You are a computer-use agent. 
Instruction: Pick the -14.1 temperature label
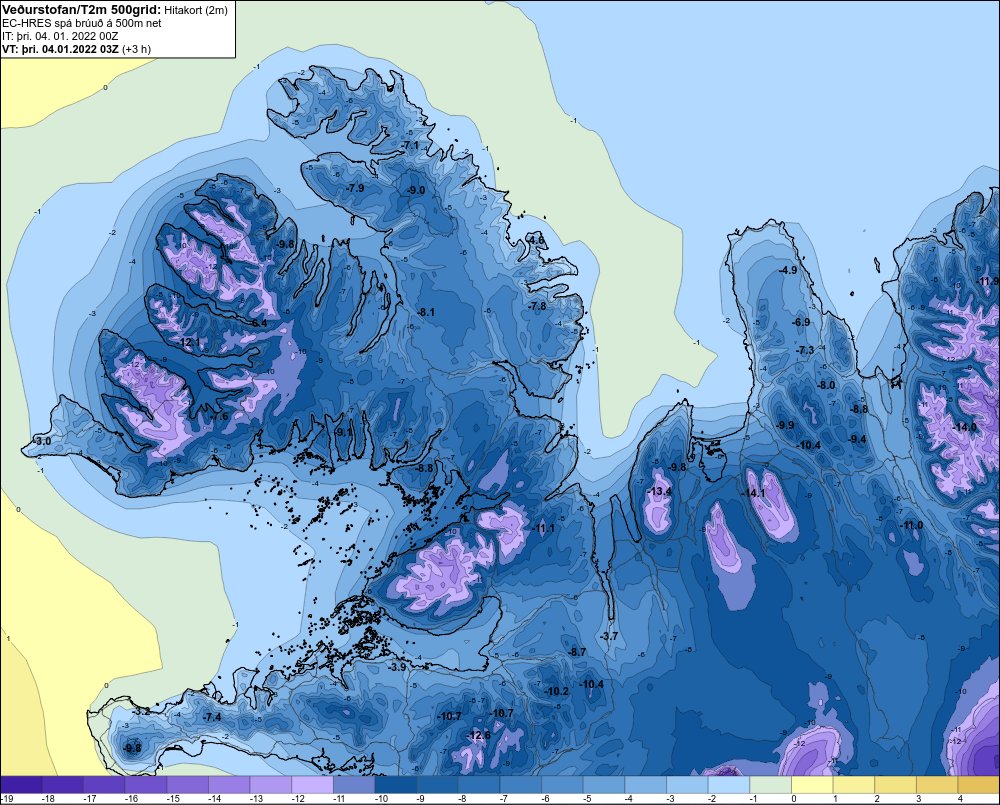tap(753, 493)
